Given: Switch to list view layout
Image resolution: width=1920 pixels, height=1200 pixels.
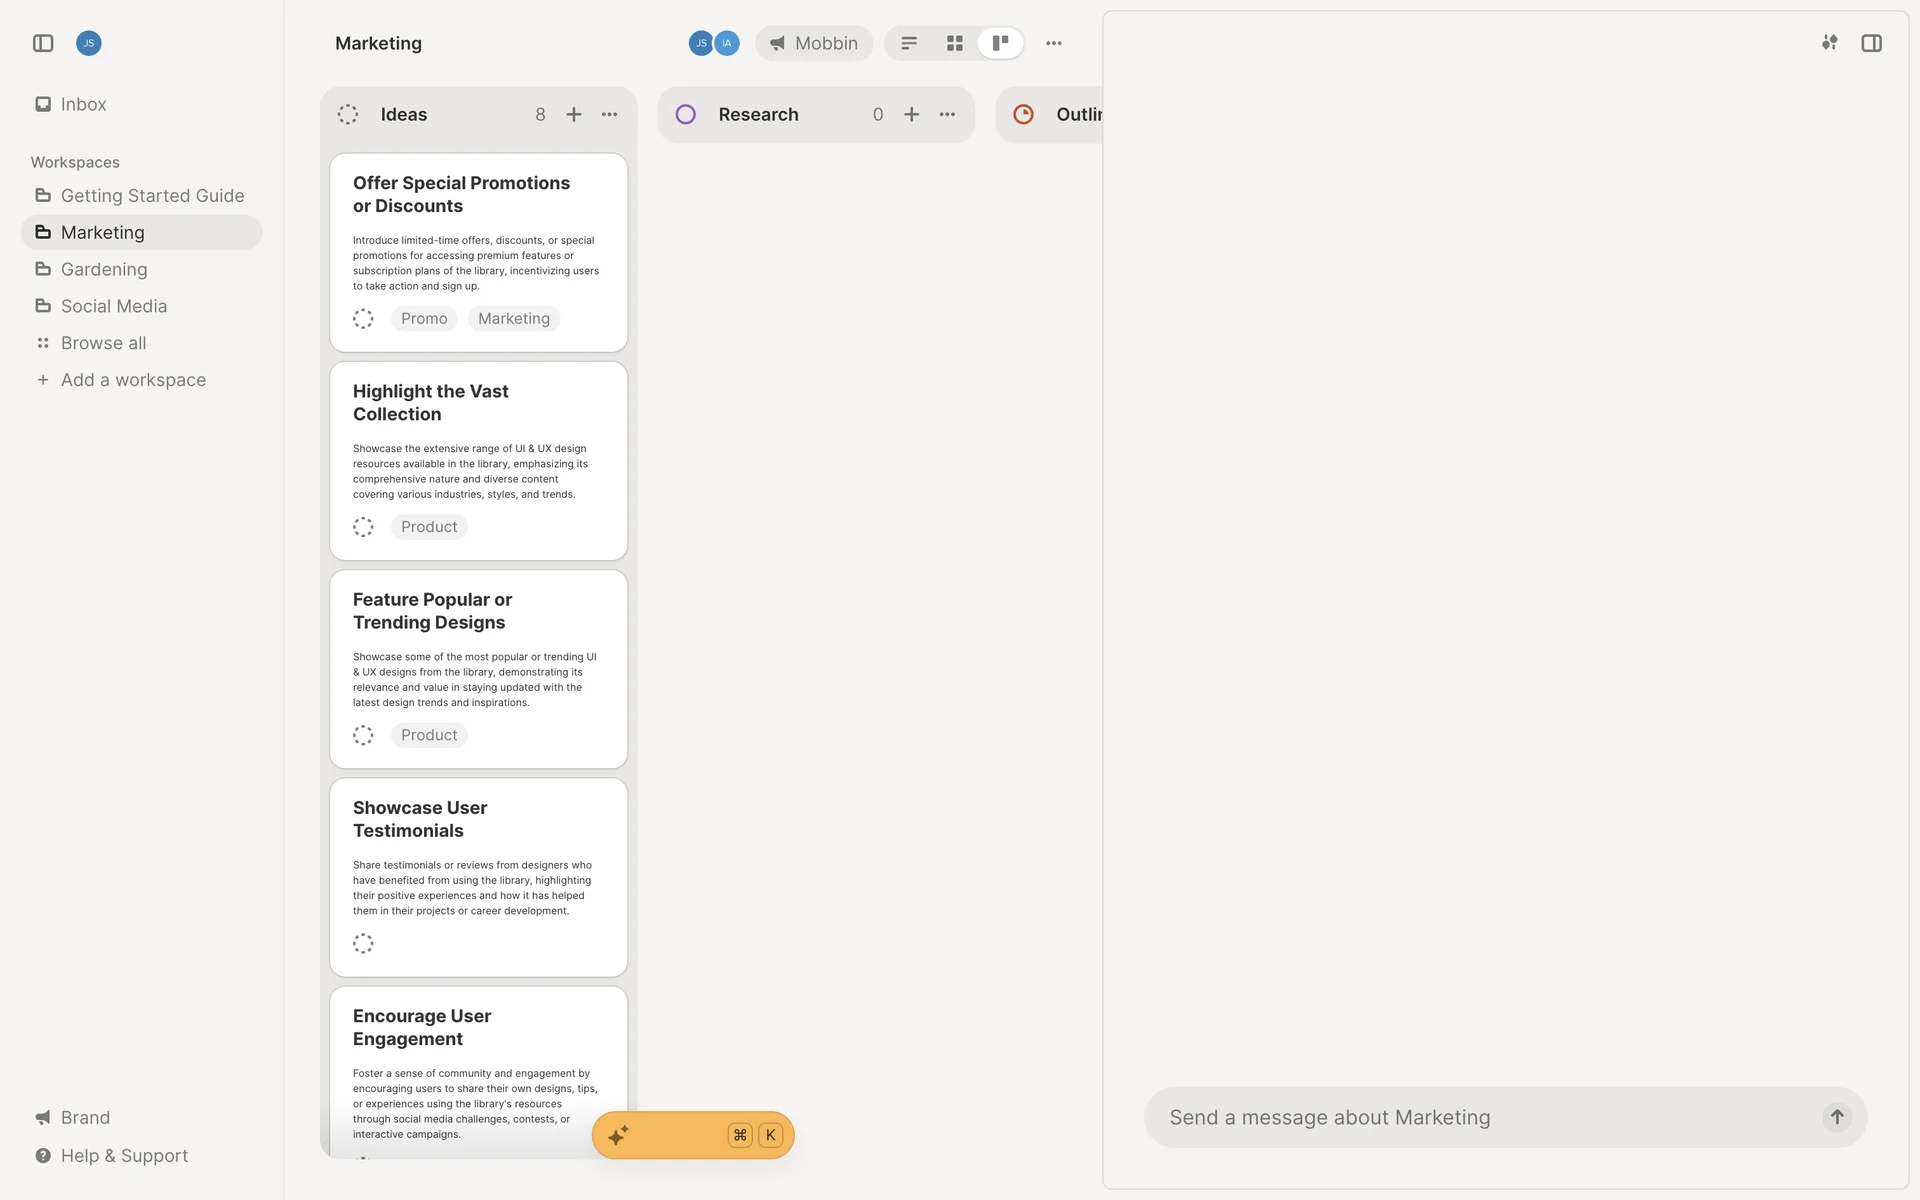Looking at the screenshot, I should click(909, 43).
